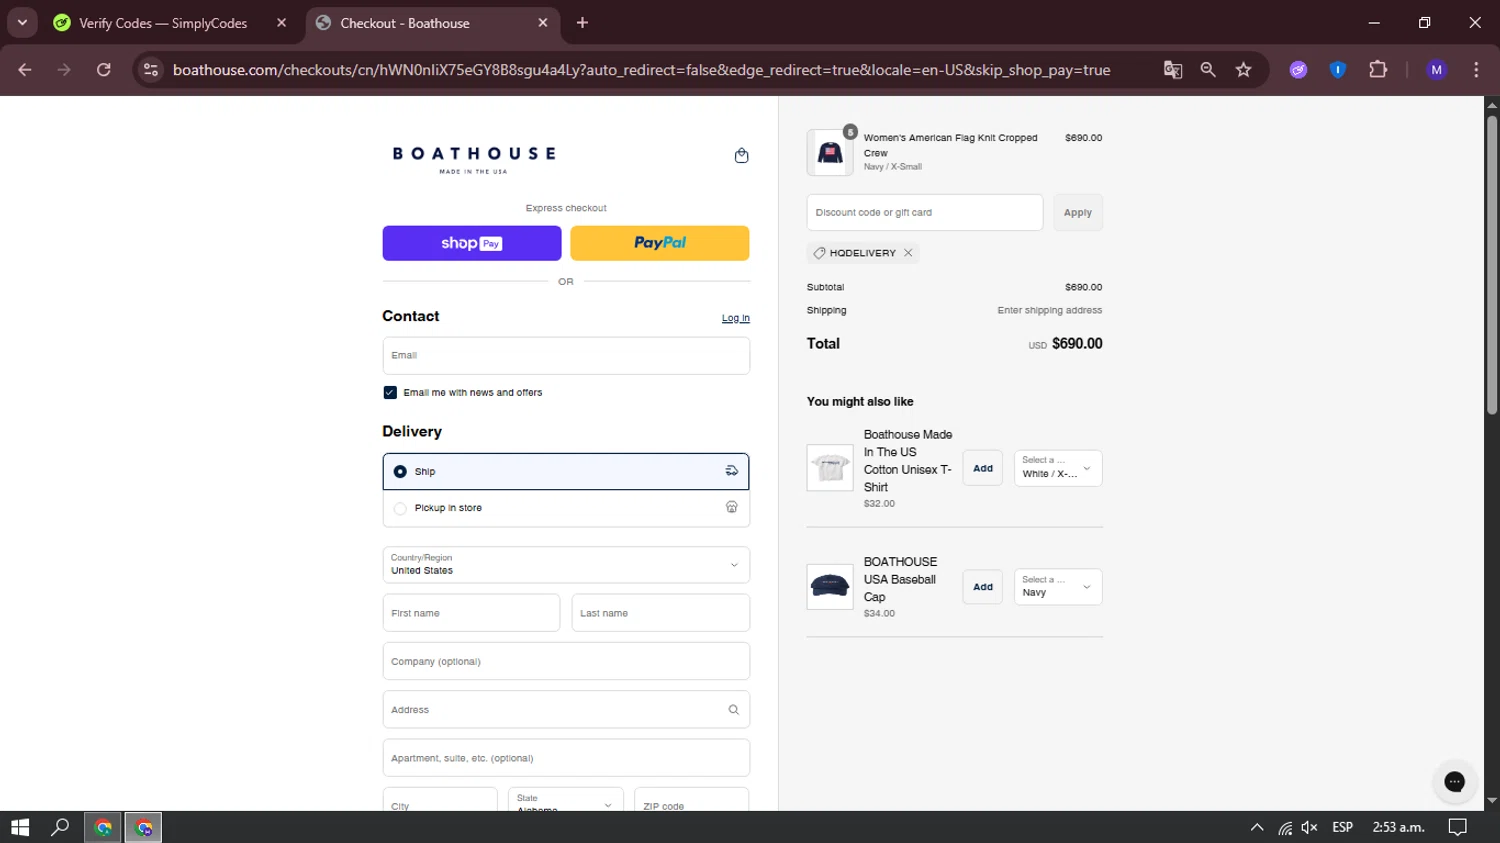Image resolution: width=1500 pixels, height=843 pixels.
Task: Open the browser zoom icon
Action: coord(1208,70)
